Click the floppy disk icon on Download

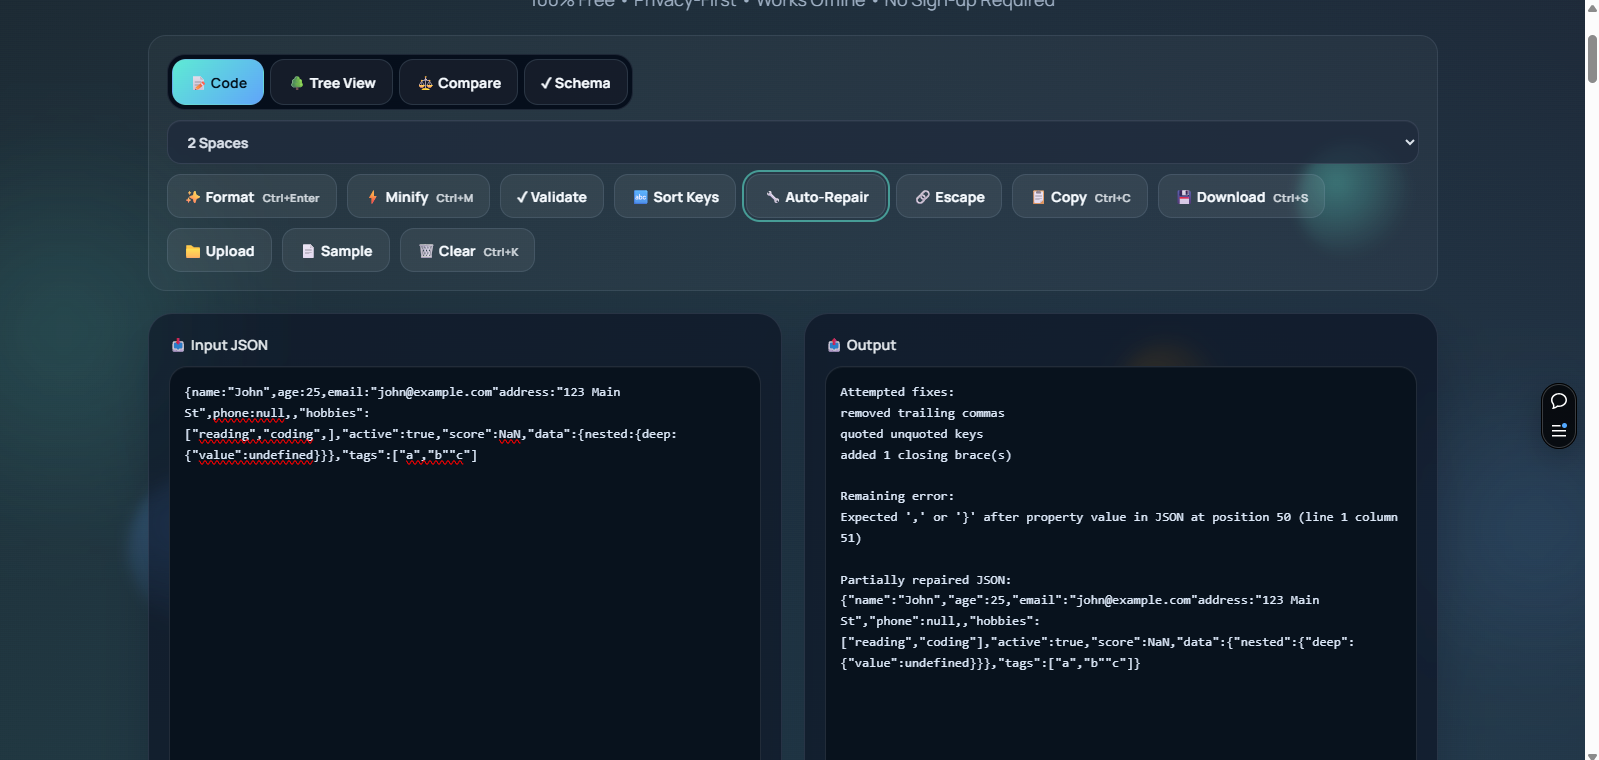point(1184,197)
